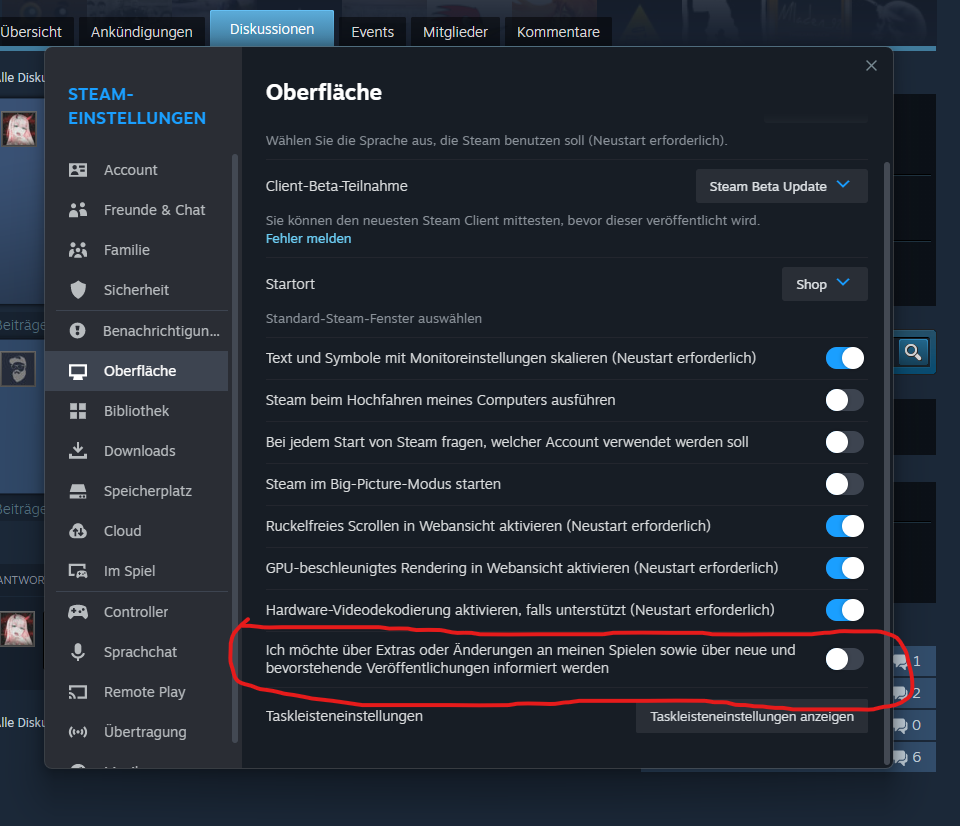960x826 pixels.
Task: Select the Im Spiel overlay icon
Action: point(78,571)
